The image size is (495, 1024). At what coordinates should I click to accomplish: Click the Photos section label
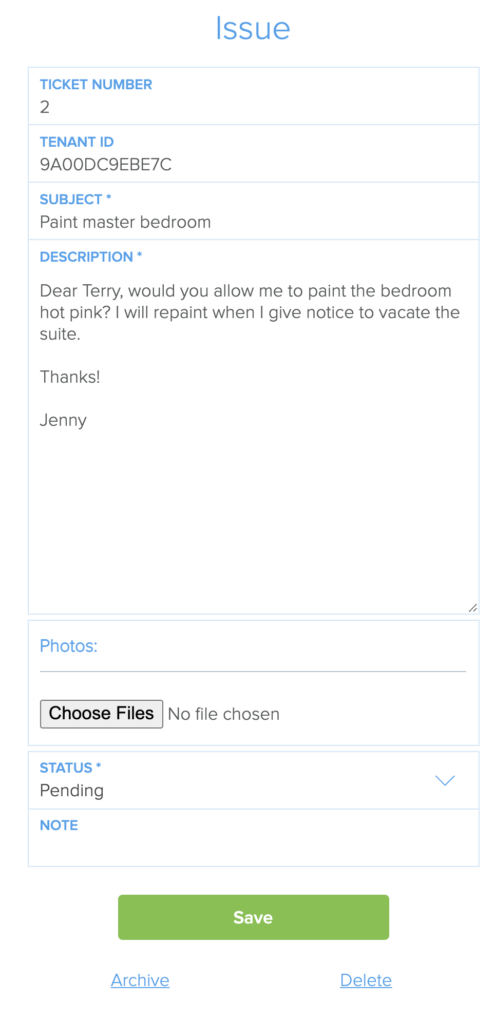click(x=69, y=646)
